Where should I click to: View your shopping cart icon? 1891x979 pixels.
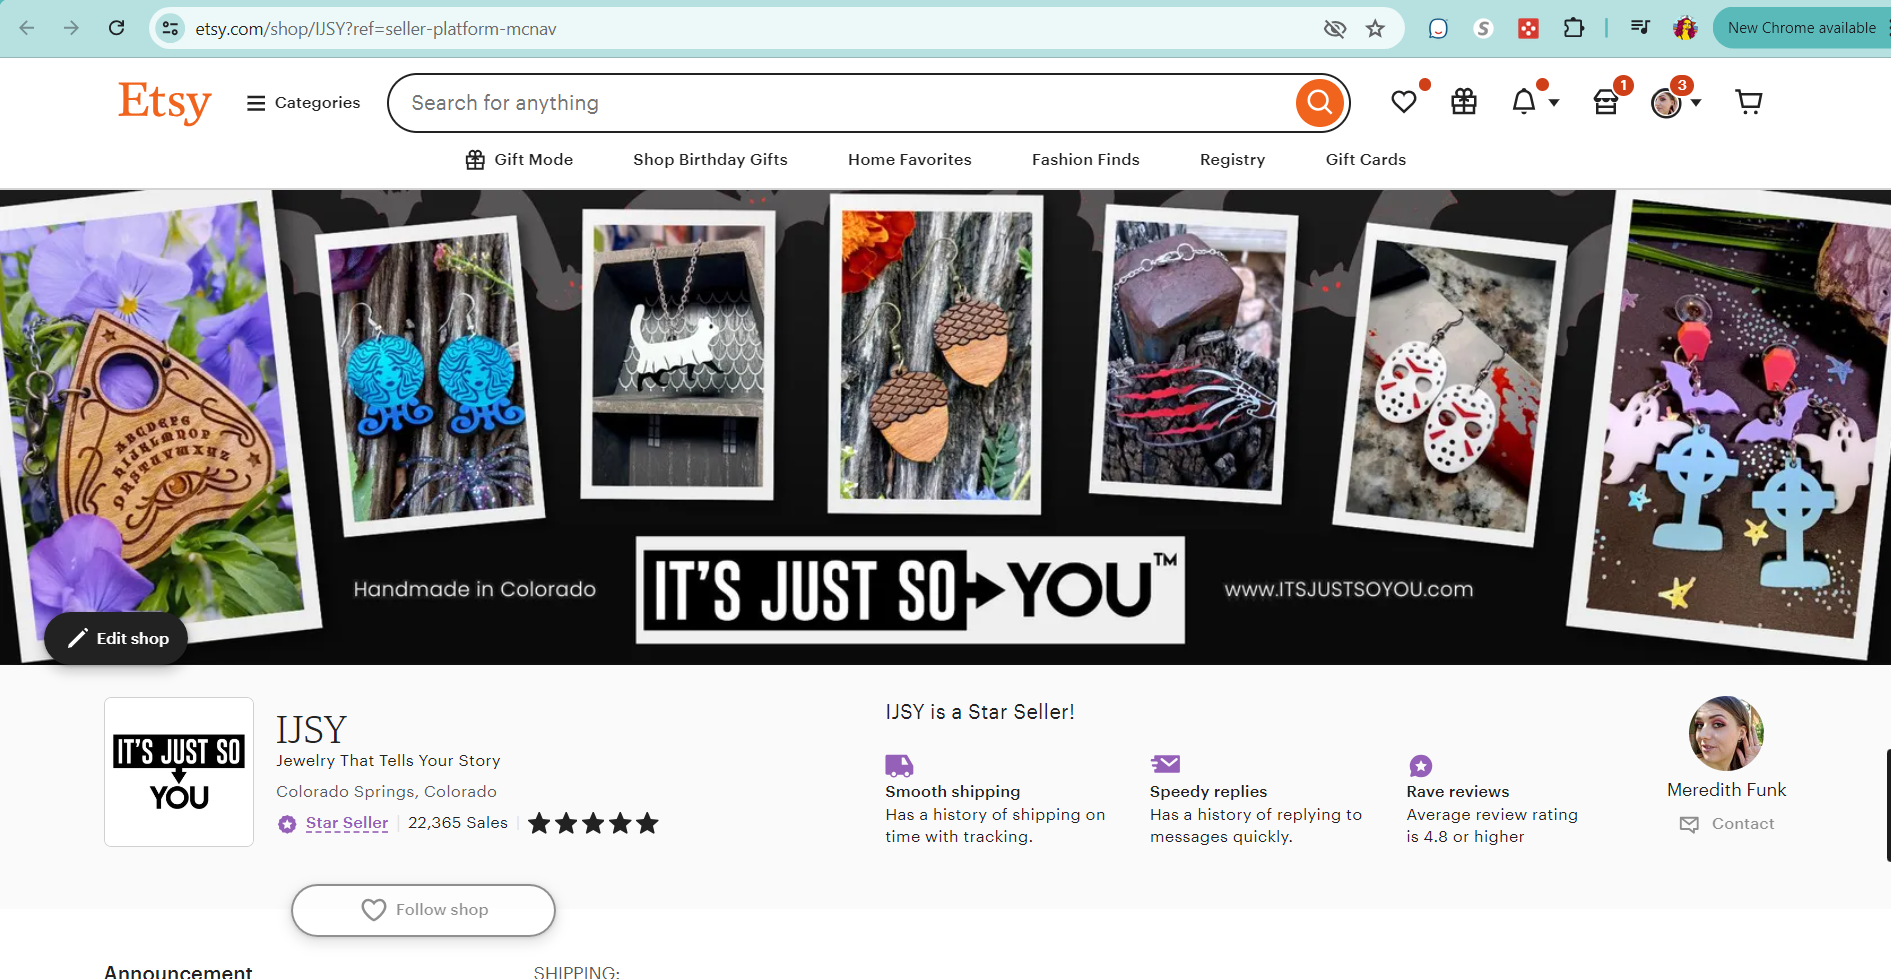pyautogui.click(x=1748, y=101)
